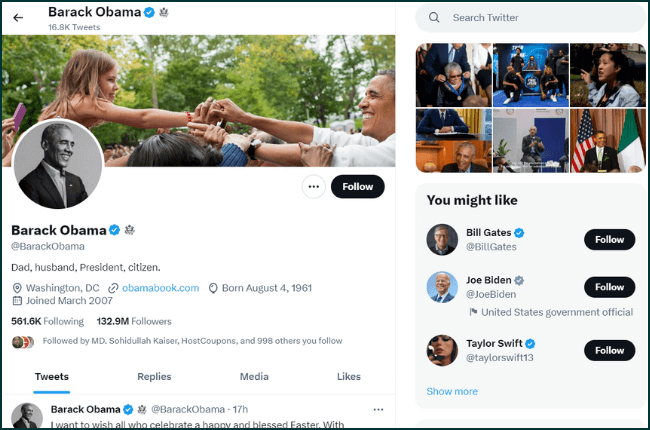
Task: Click the back arrow icon
Action: [18, 17]
